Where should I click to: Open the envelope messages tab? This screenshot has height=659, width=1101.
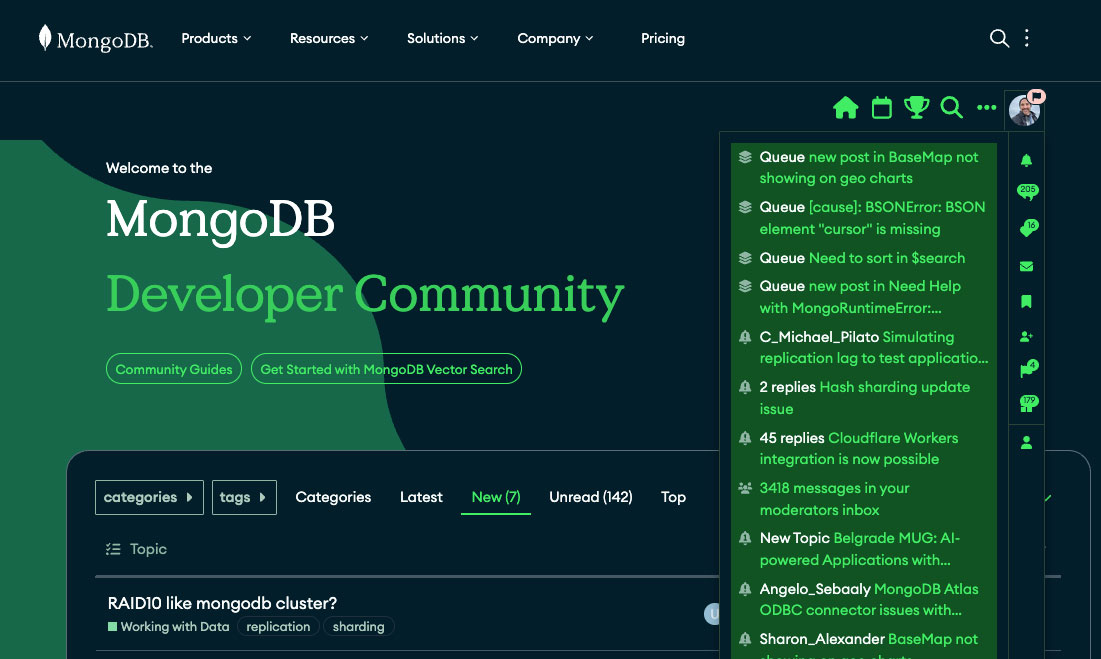(x=1026, y=266)
